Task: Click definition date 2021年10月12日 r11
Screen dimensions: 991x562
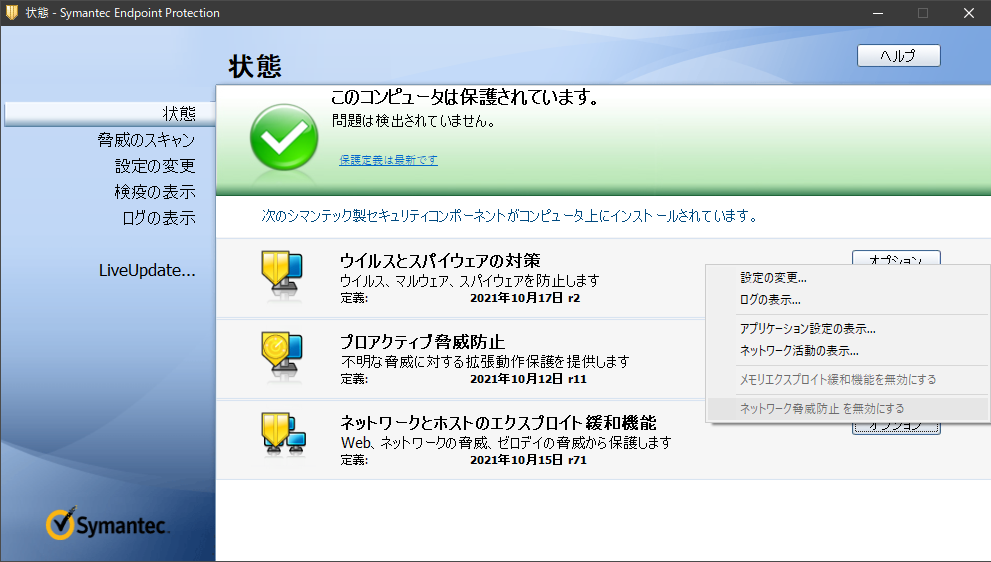Action: click(x=528, y=379)
